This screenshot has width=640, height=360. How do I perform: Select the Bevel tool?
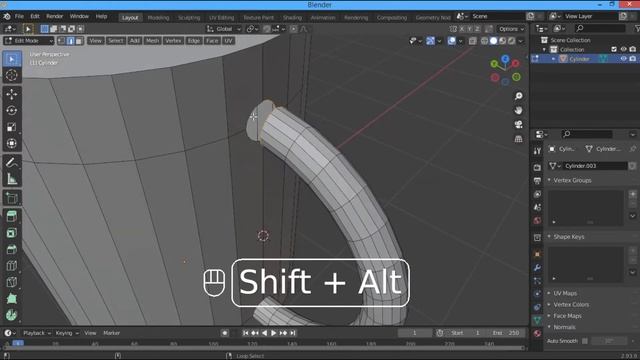[x=11, y=249]
